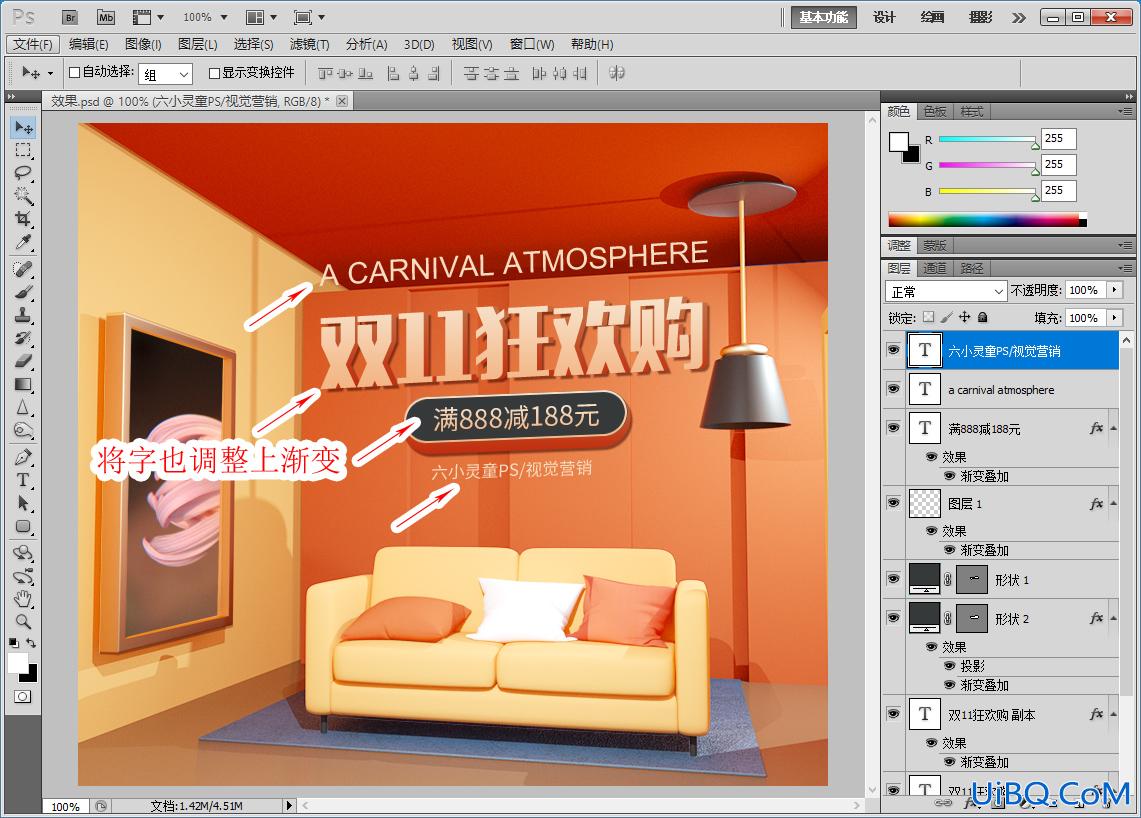The image size is (1141, 818).
Task: Hide the 满888减188元 text layer
Action: 893,427
